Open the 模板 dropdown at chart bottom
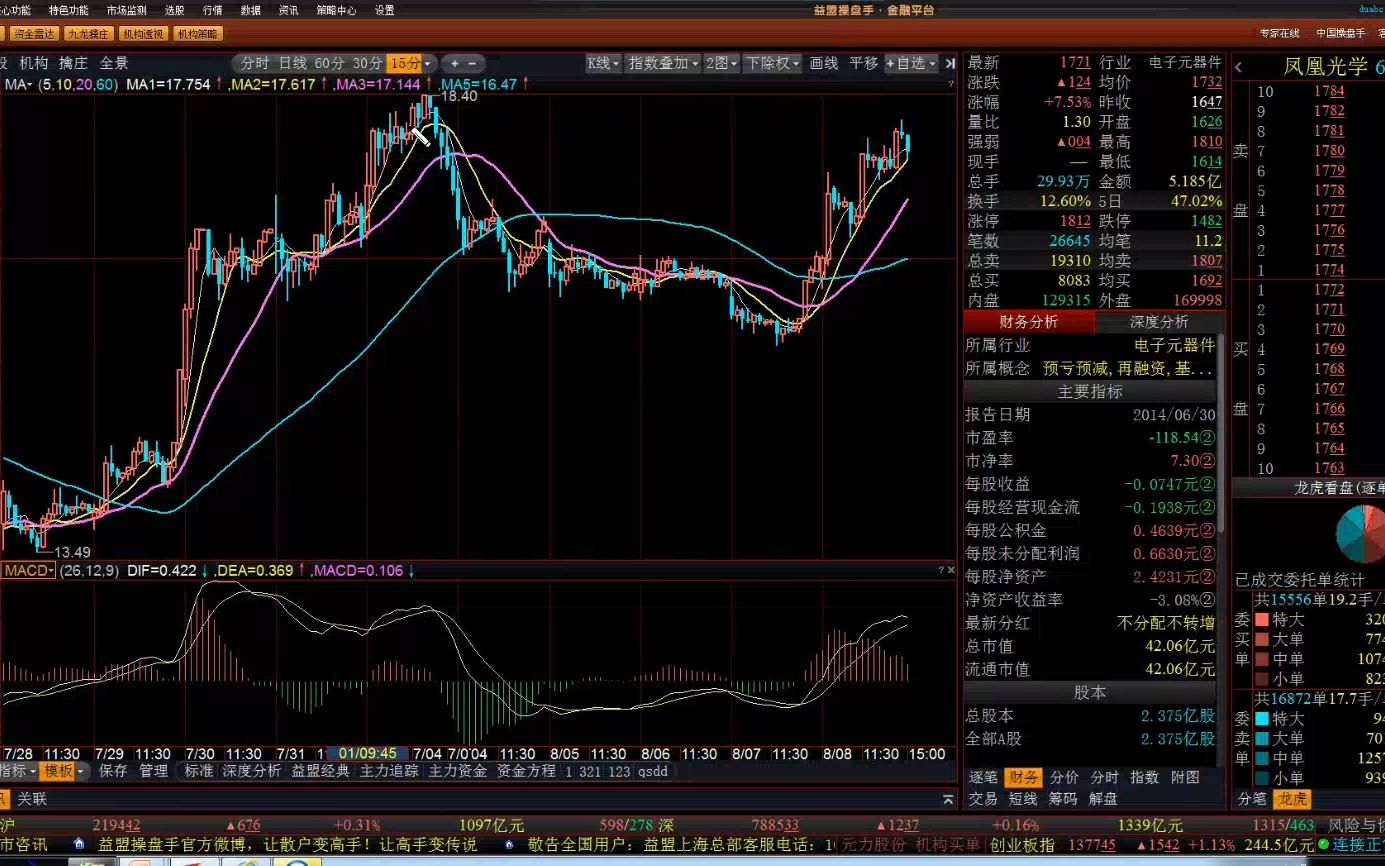 pyautogui.click(x=64, y=771)
